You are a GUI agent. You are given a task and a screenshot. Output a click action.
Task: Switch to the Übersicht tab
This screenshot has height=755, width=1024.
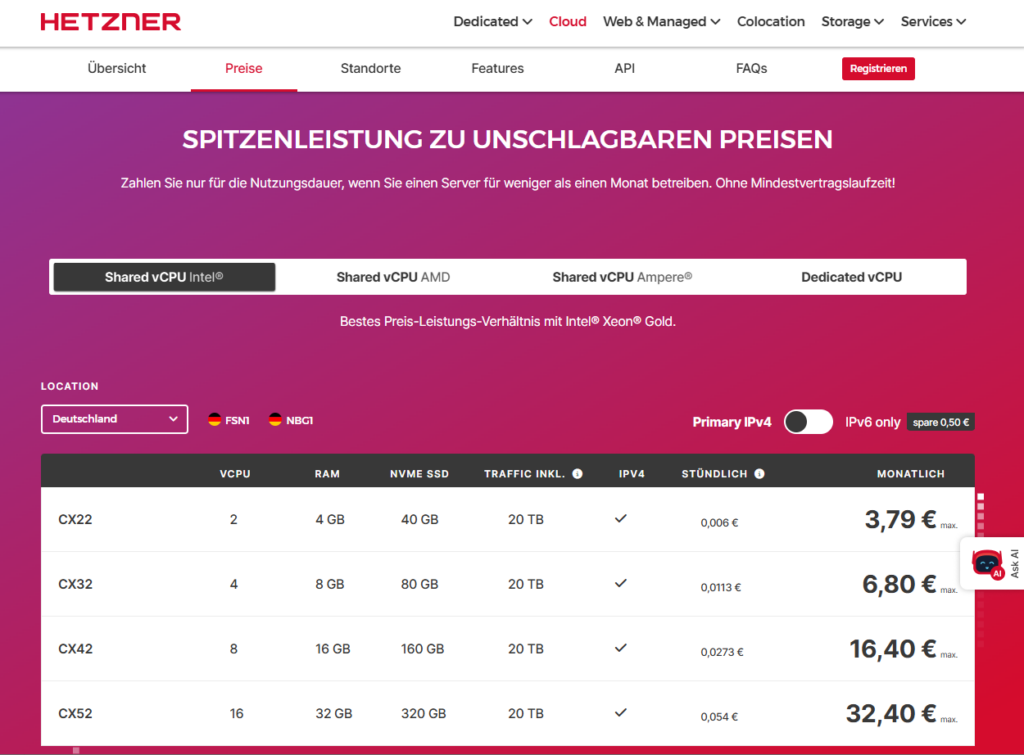[117, 69]
